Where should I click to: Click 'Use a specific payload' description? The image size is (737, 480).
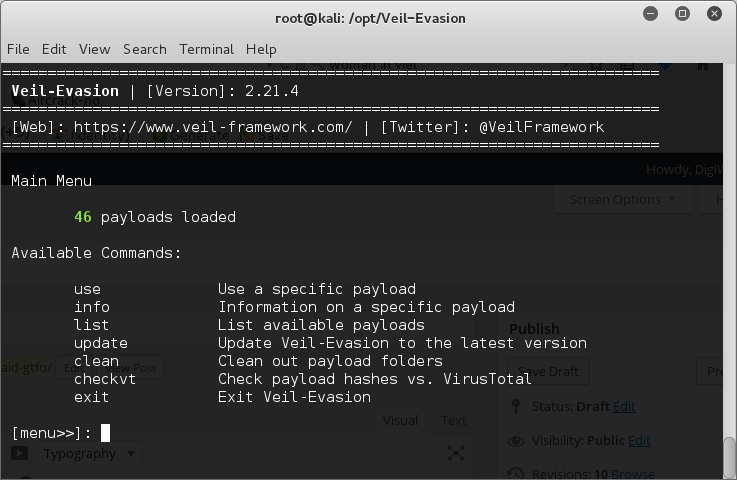(x=317, y=289)
